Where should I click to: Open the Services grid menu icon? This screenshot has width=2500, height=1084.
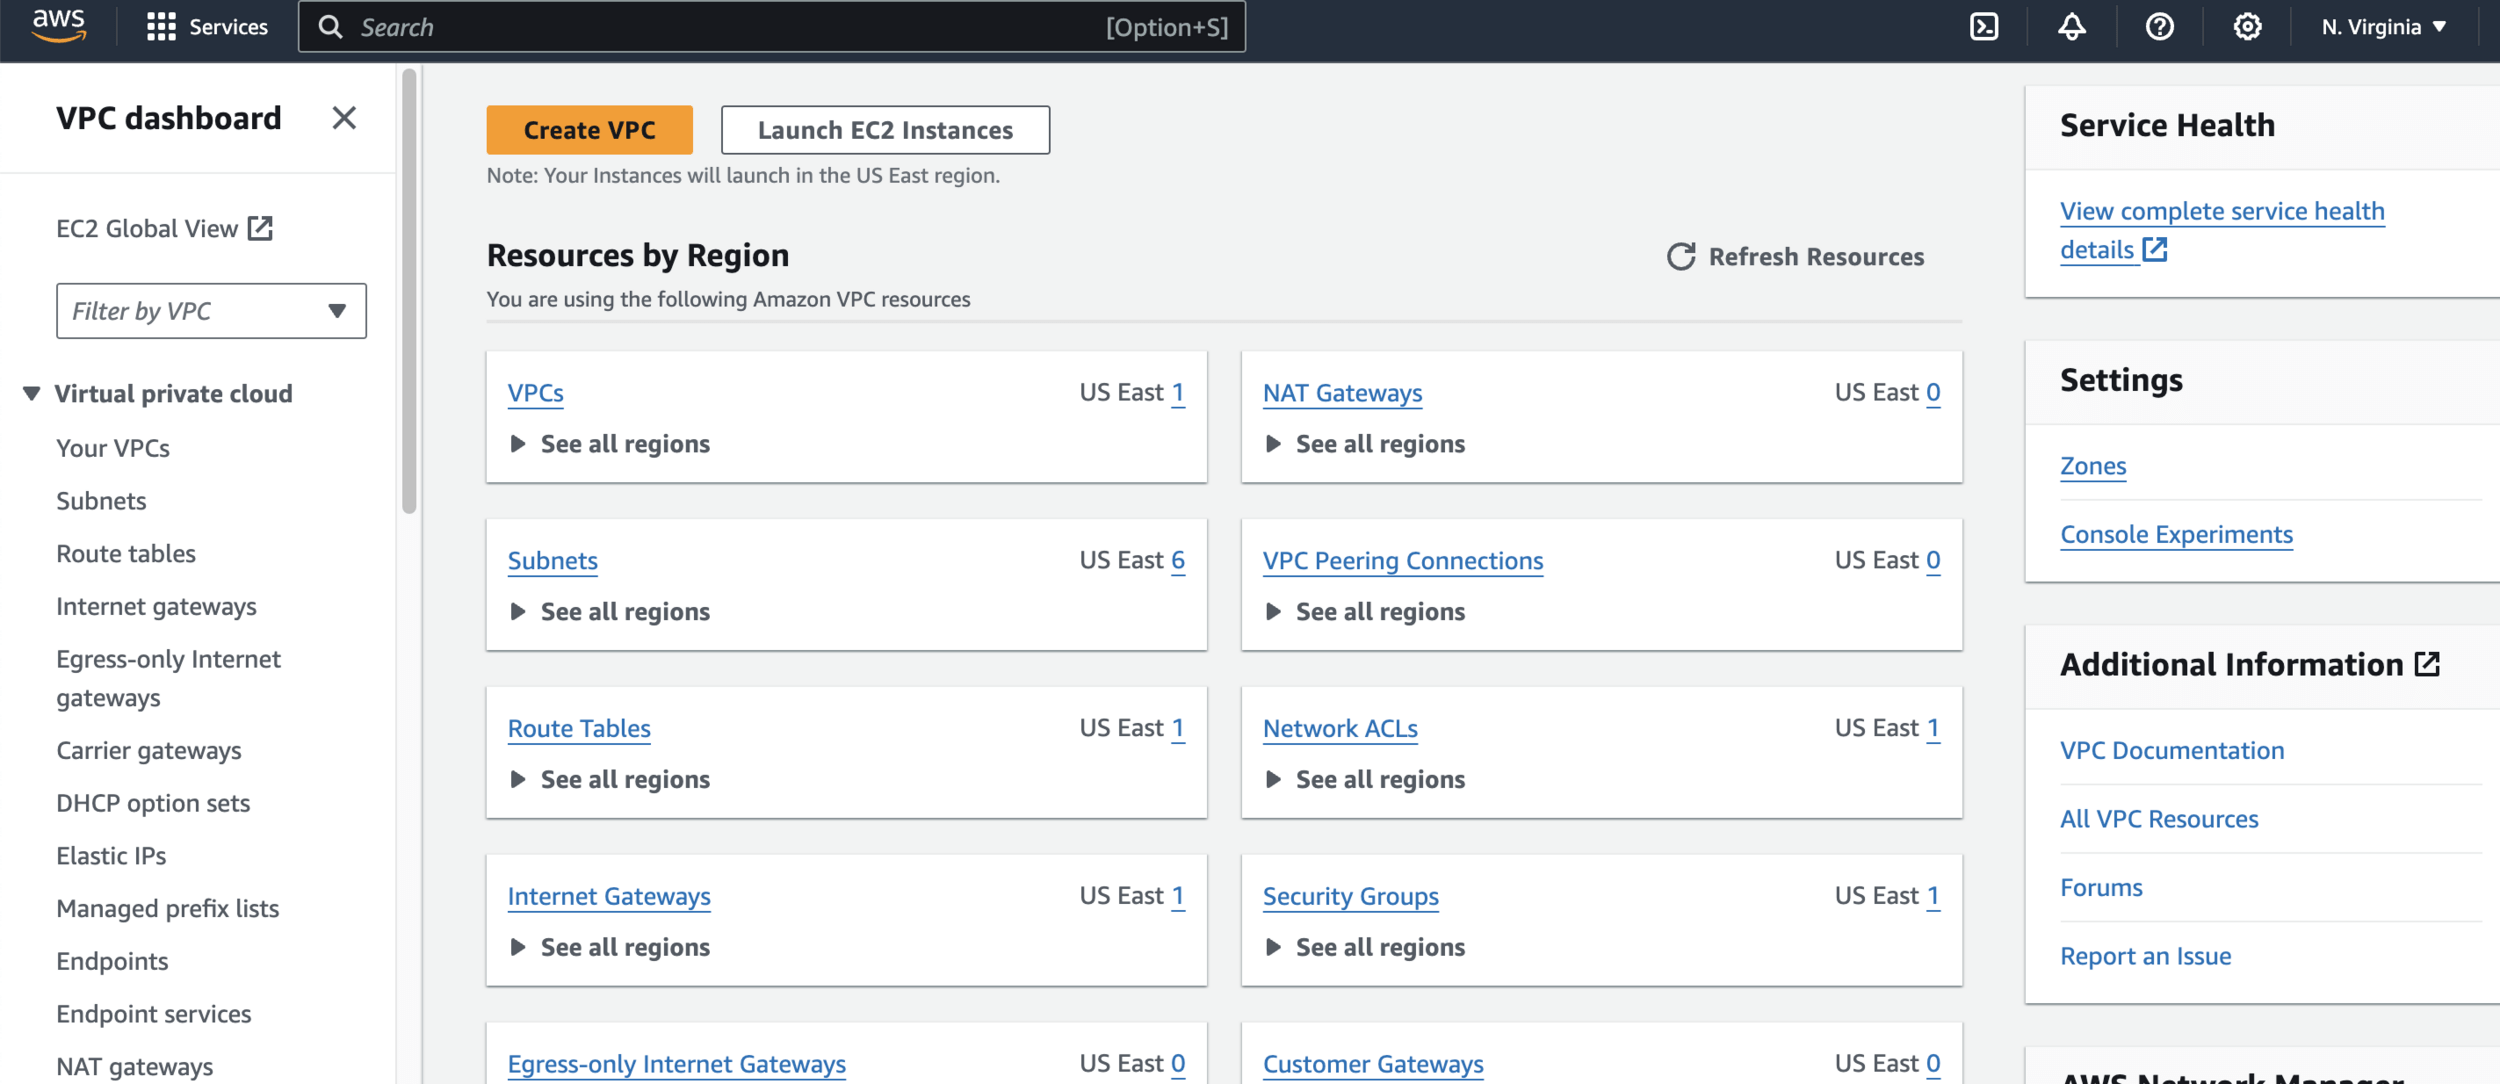160,27
